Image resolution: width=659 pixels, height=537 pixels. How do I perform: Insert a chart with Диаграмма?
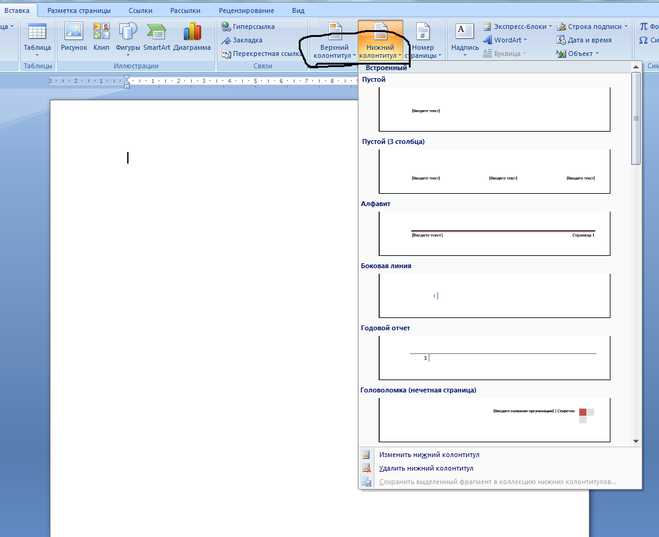tap(192, 38)
